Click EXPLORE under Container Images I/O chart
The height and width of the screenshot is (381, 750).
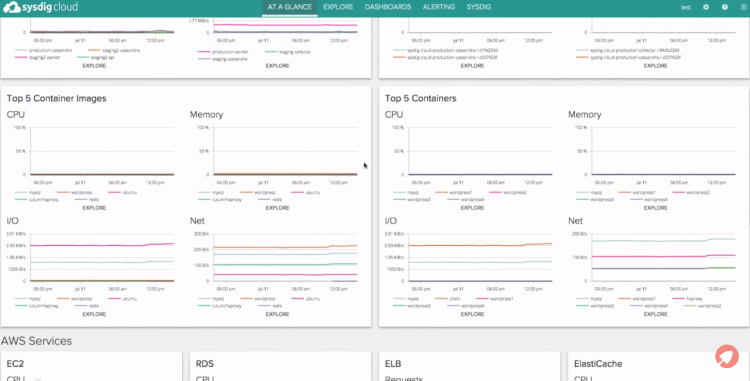pos(94,314)
